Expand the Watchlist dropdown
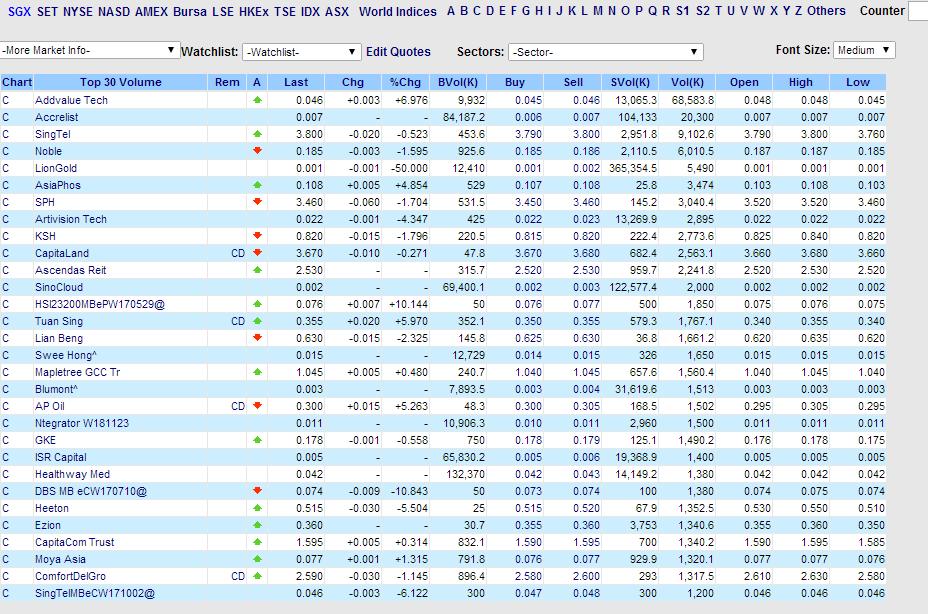 pyautogui.click(x=301, y=52)
